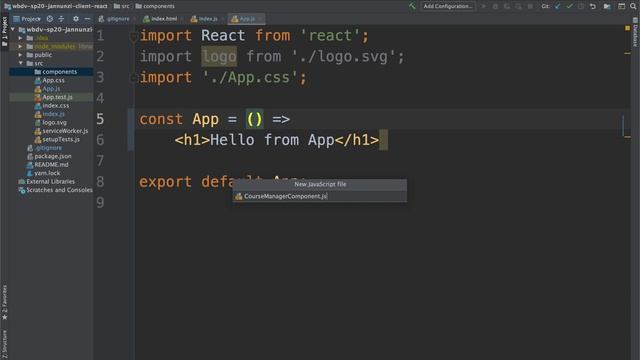Open index.css in project tree

(x=51, y=106)
